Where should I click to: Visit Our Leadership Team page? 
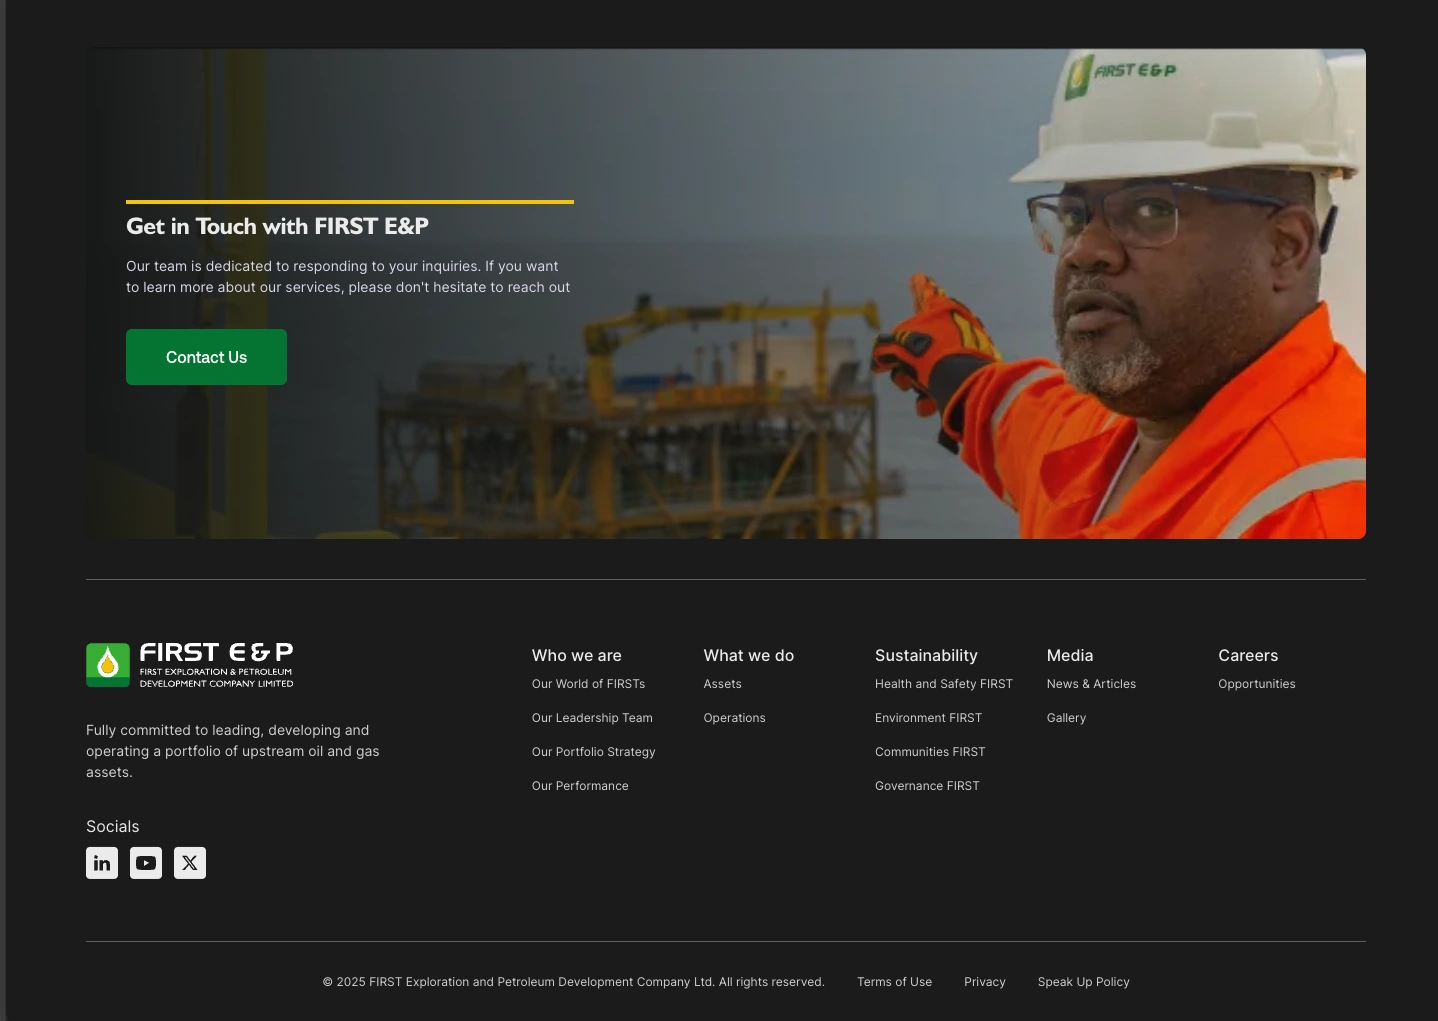pyautogui.click(x=592, y=718)
